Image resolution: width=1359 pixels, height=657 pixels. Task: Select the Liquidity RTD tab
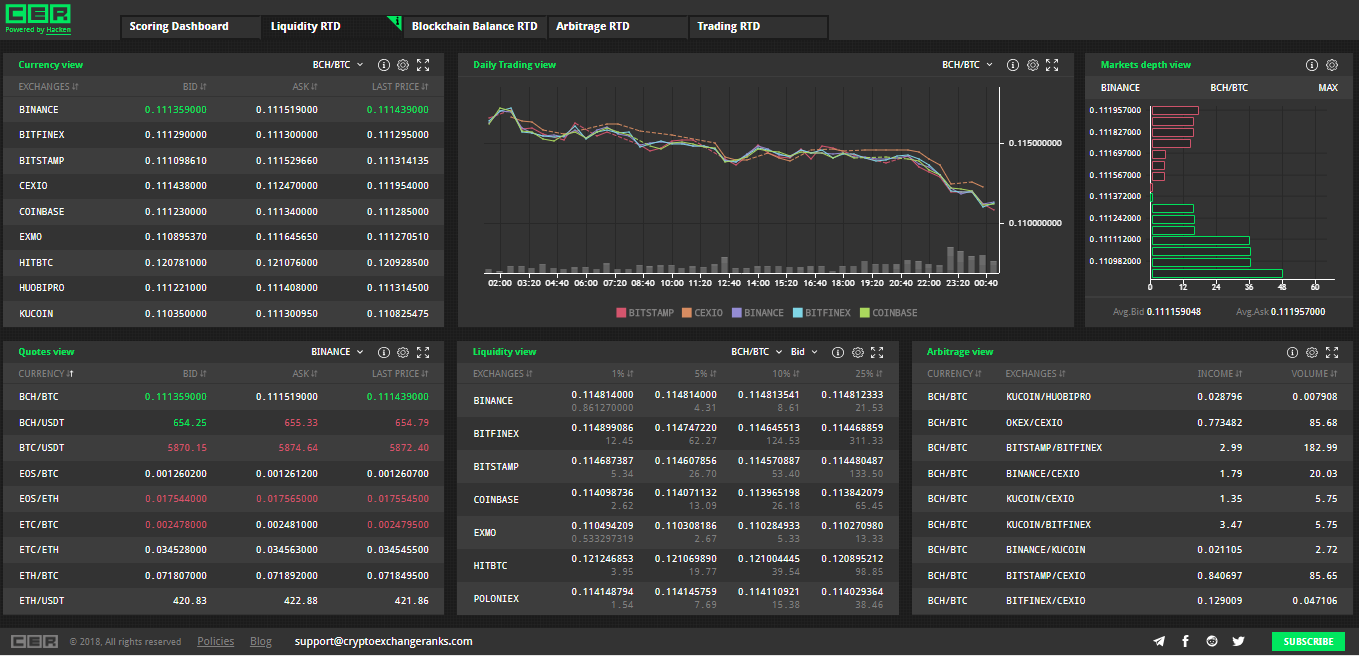coord(332,27)
